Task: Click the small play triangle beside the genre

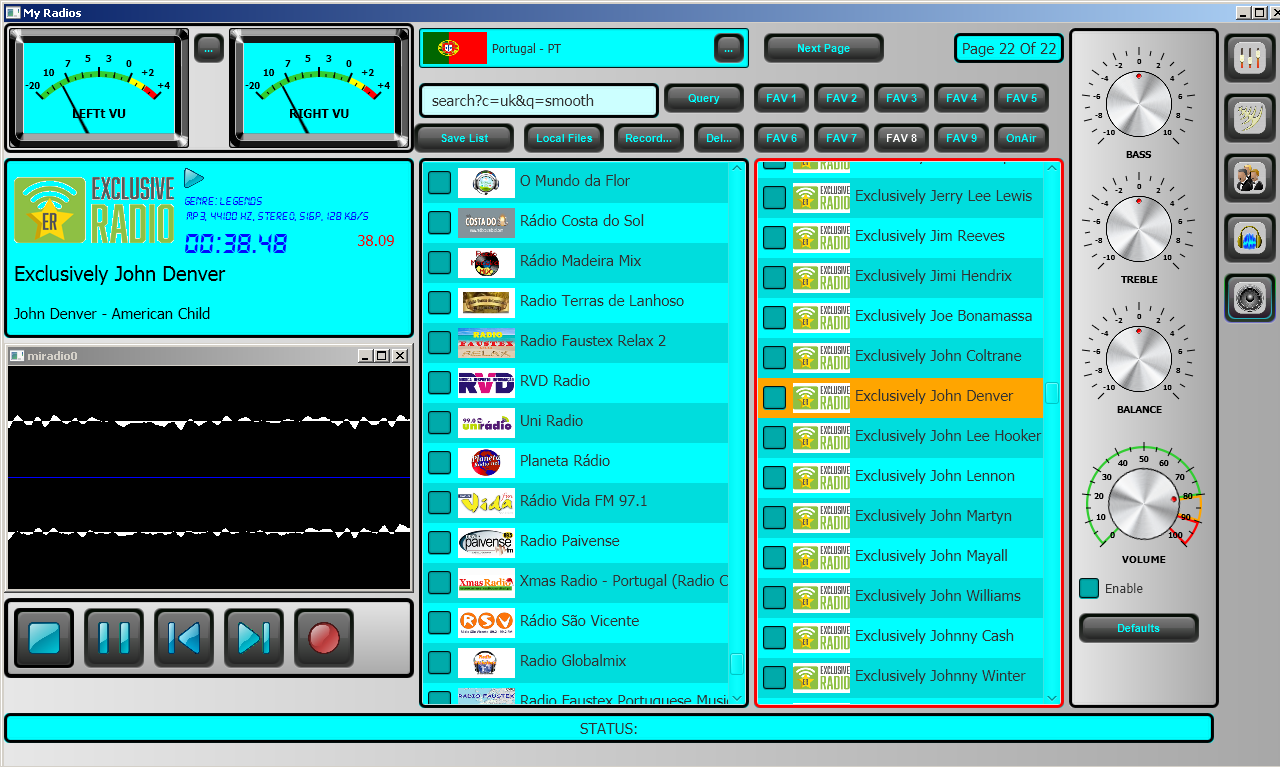Action: point(194,178)
